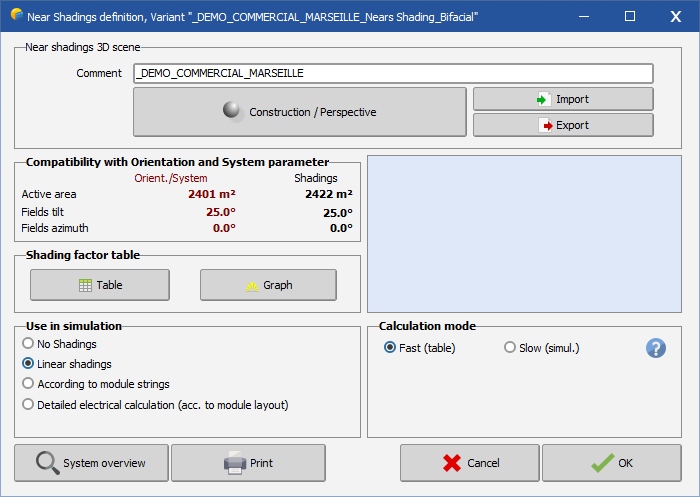The image size is (700, 497).
Task: Click the Active area label
Action: pyautogui.click(x=49, y=194)
